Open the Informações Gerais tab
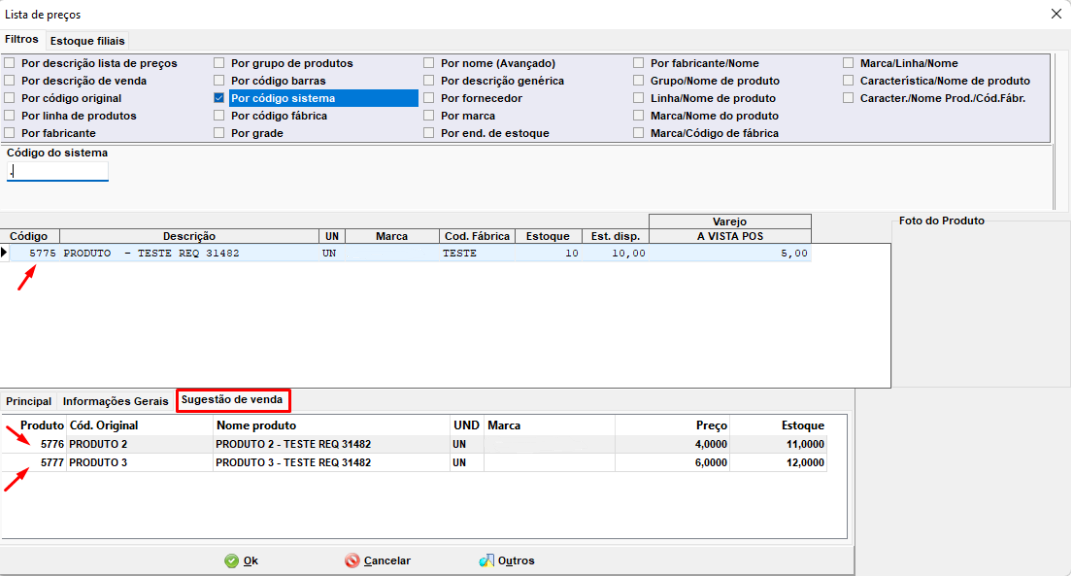Screen dimensions: 1071x576 tap(115, 401)
